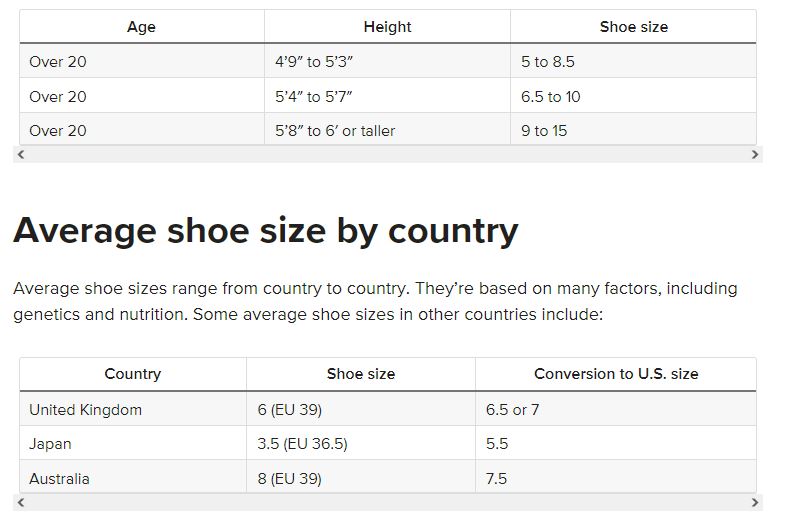Image resolution: width=790 pixels, height=532 pixels.
Task: Click the paragraph about genetics and nutrition
Action: click(x=375, y=301)
